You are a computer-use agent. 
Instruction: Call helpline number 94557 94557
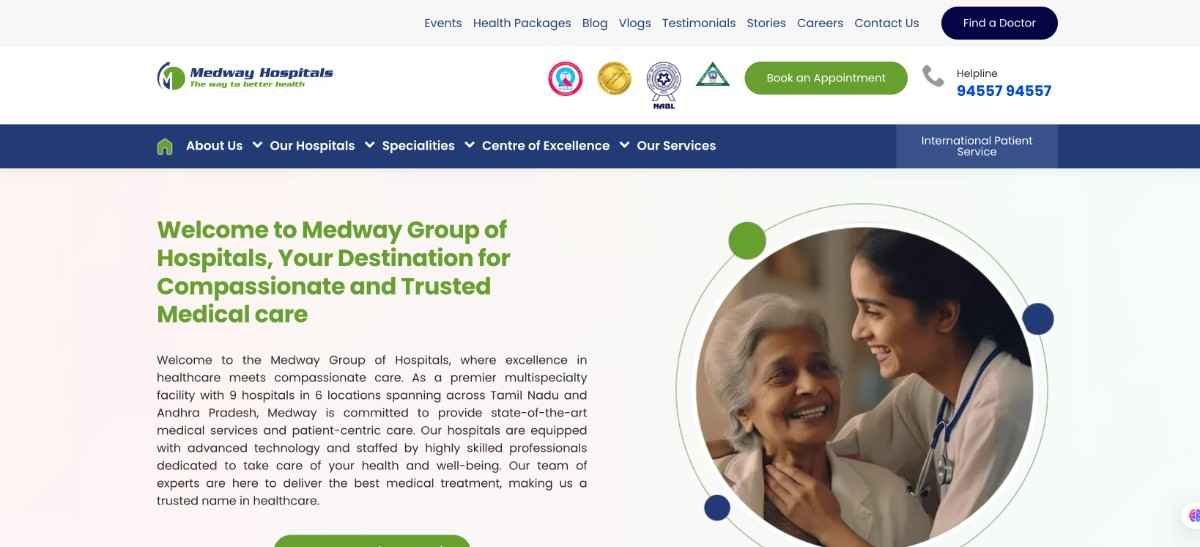[x=1004, y=91]
